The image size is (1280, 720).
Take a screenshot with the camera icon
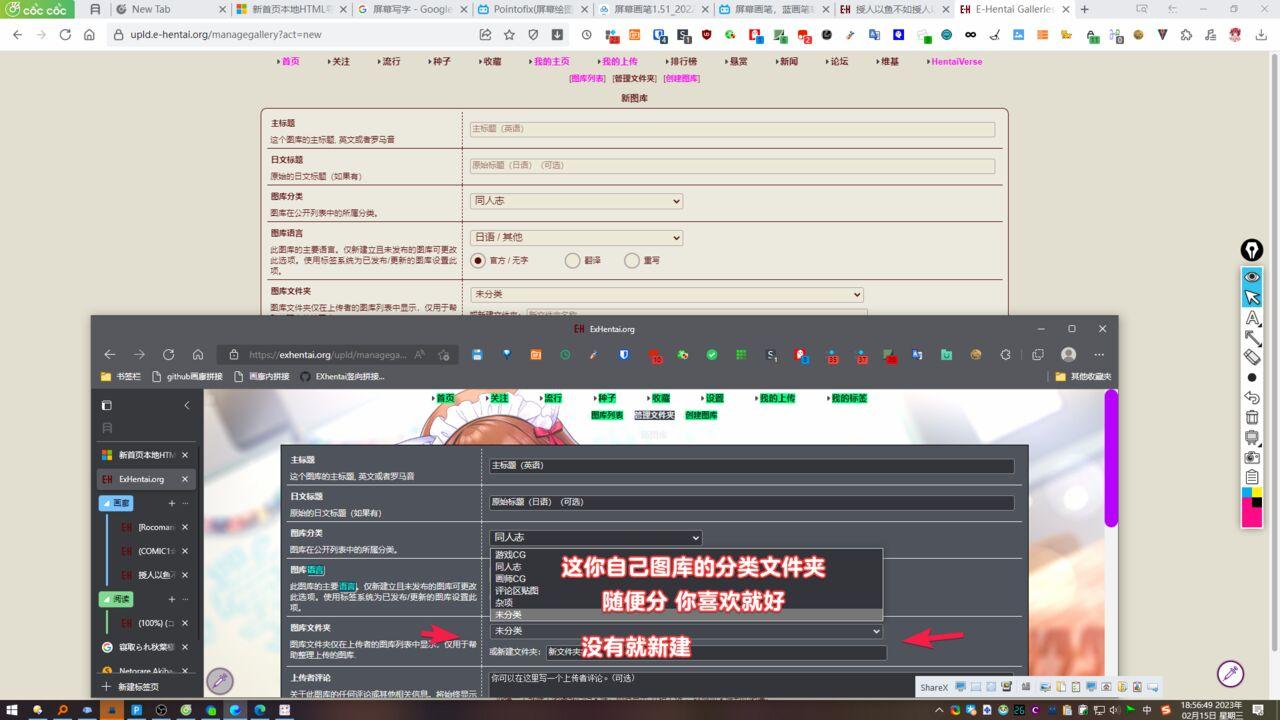tap(1251, 457)
